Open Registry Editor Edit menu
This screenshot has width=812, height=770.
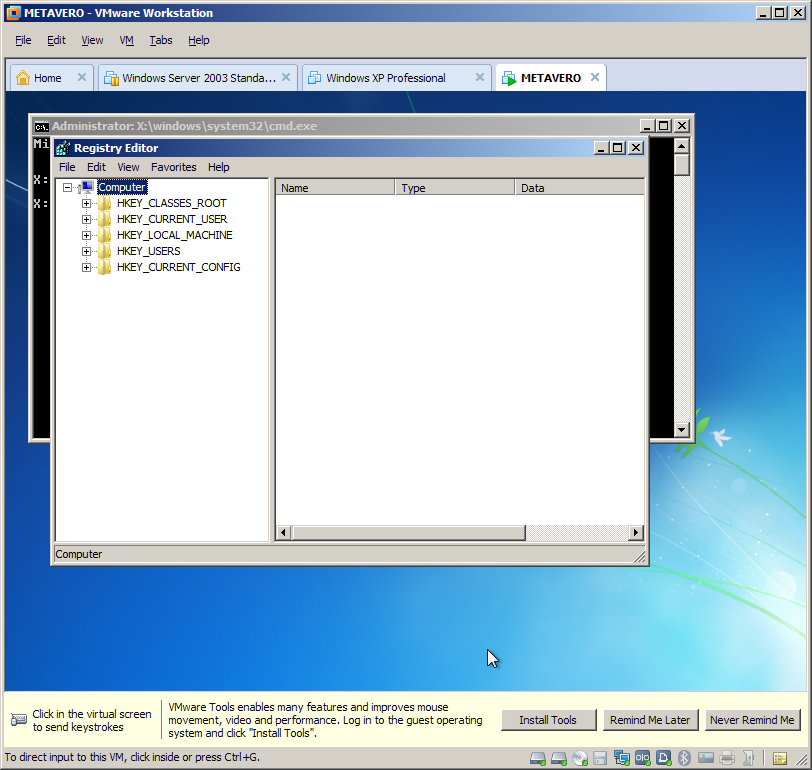coord(96,167)
